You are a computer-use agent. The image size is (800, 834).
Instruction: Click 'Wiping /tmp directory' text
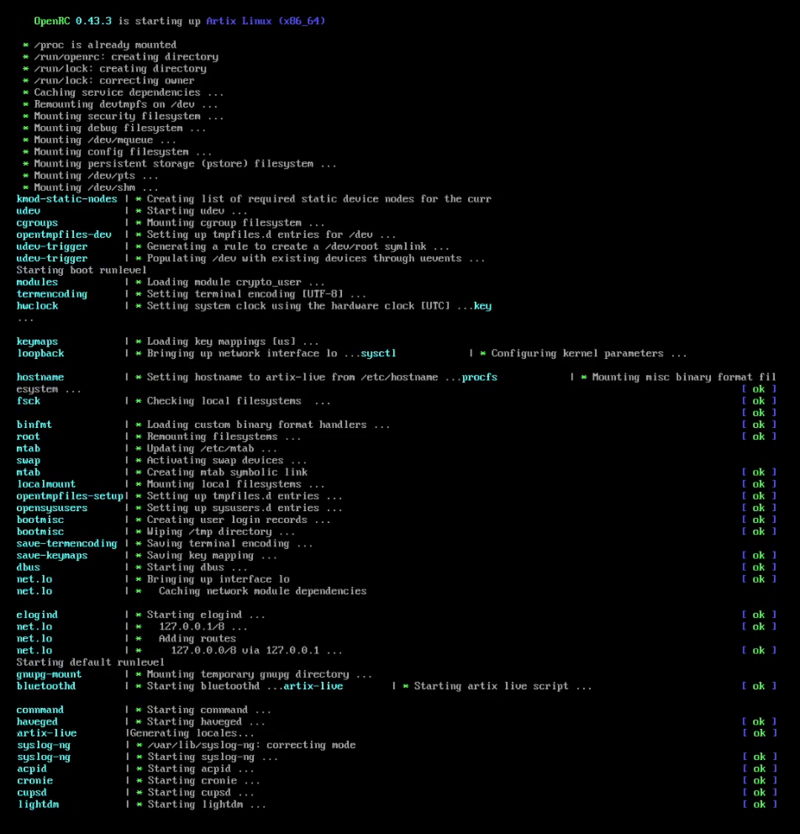(x=221, y=532)
